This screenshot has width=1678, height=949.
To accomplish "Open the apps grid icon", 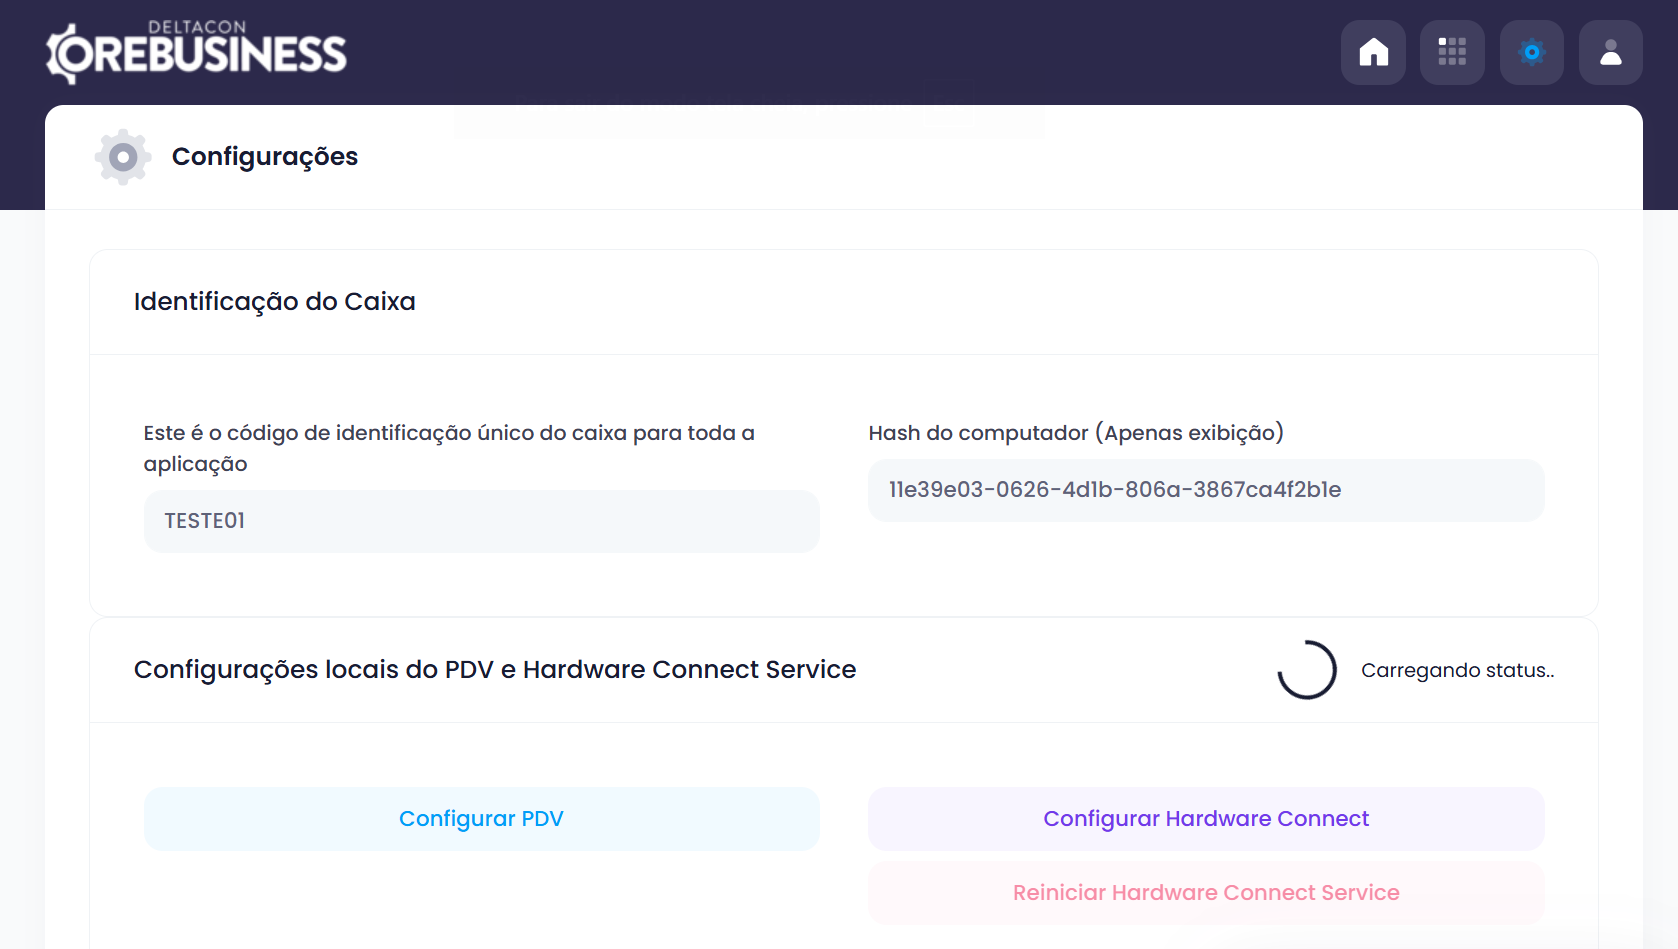I will pos(1452,52).
